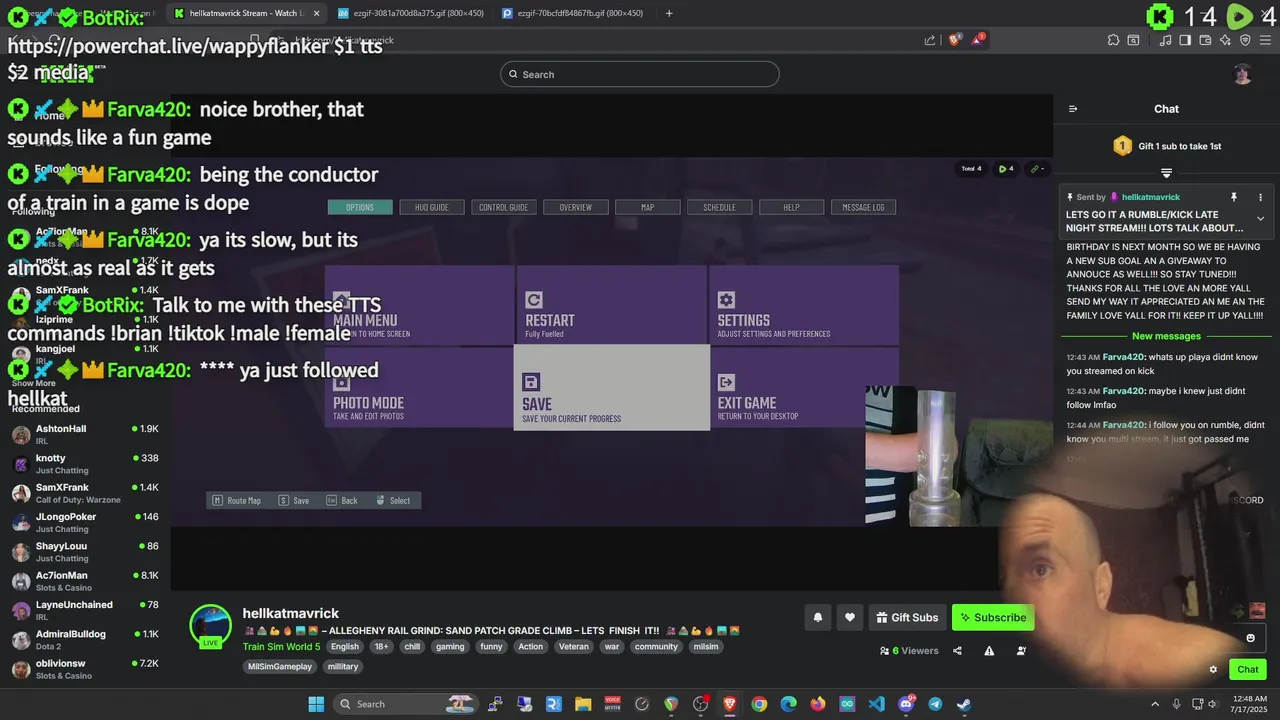This screenshot has height=720, width=1280.
Task: Click Brave Shields lion icon
Action: [x=954, y=40]
